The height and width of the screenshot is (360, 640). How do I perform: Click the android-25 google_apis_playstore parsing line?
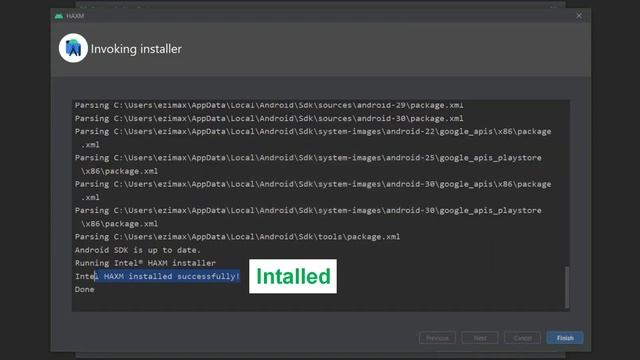point(308,164)
